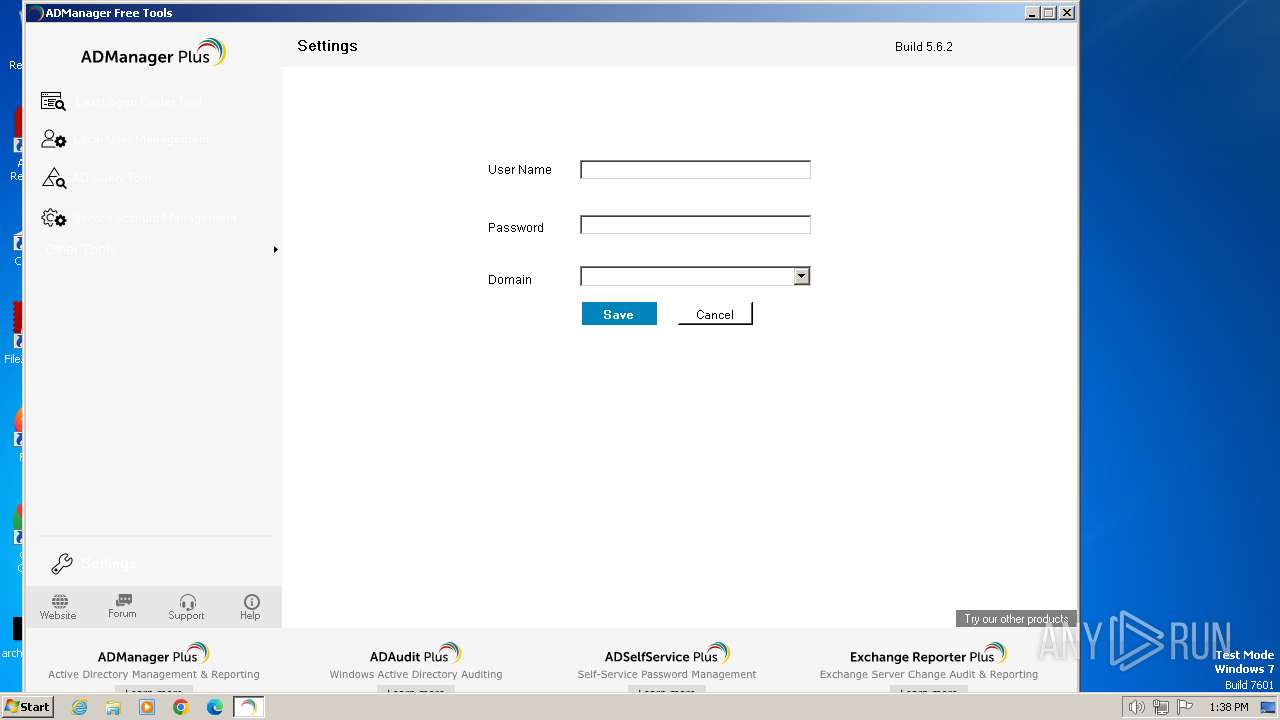Click Learn more under ADSelfService Plus
Screen dimensions: 1280x720
click(x=667, y=690)
